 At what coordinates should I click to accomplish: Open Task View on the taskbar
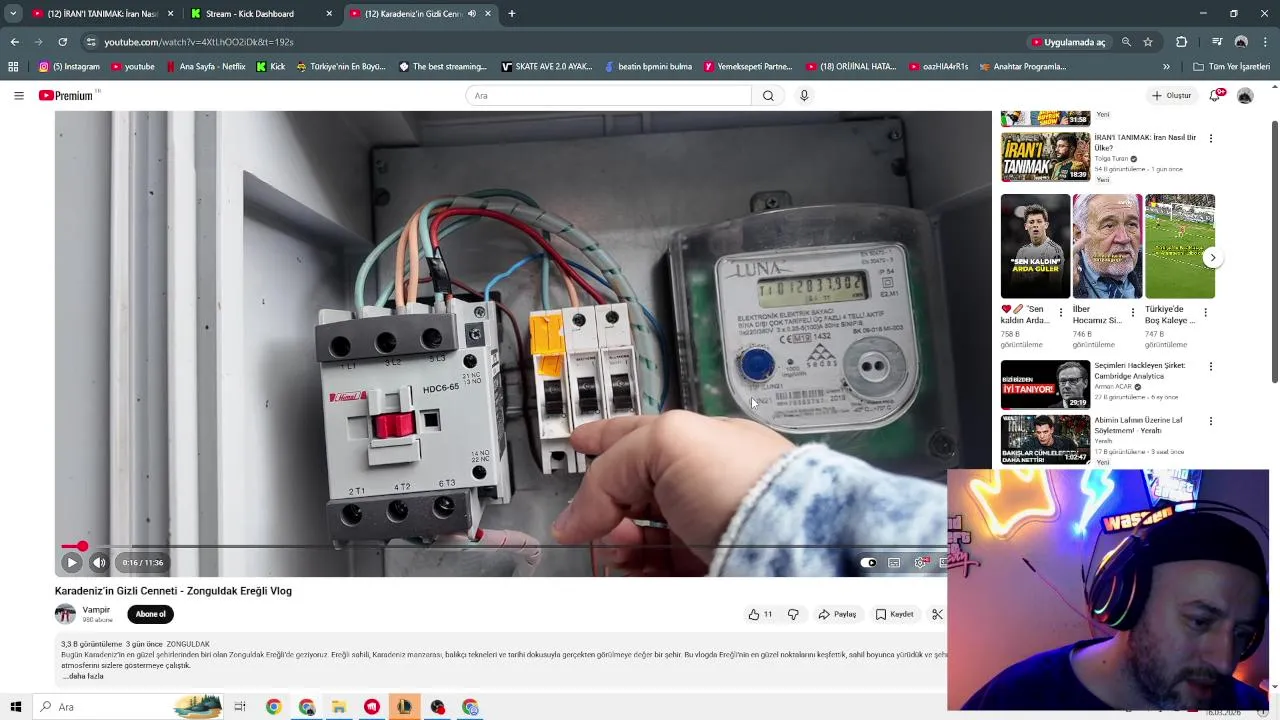240,707
